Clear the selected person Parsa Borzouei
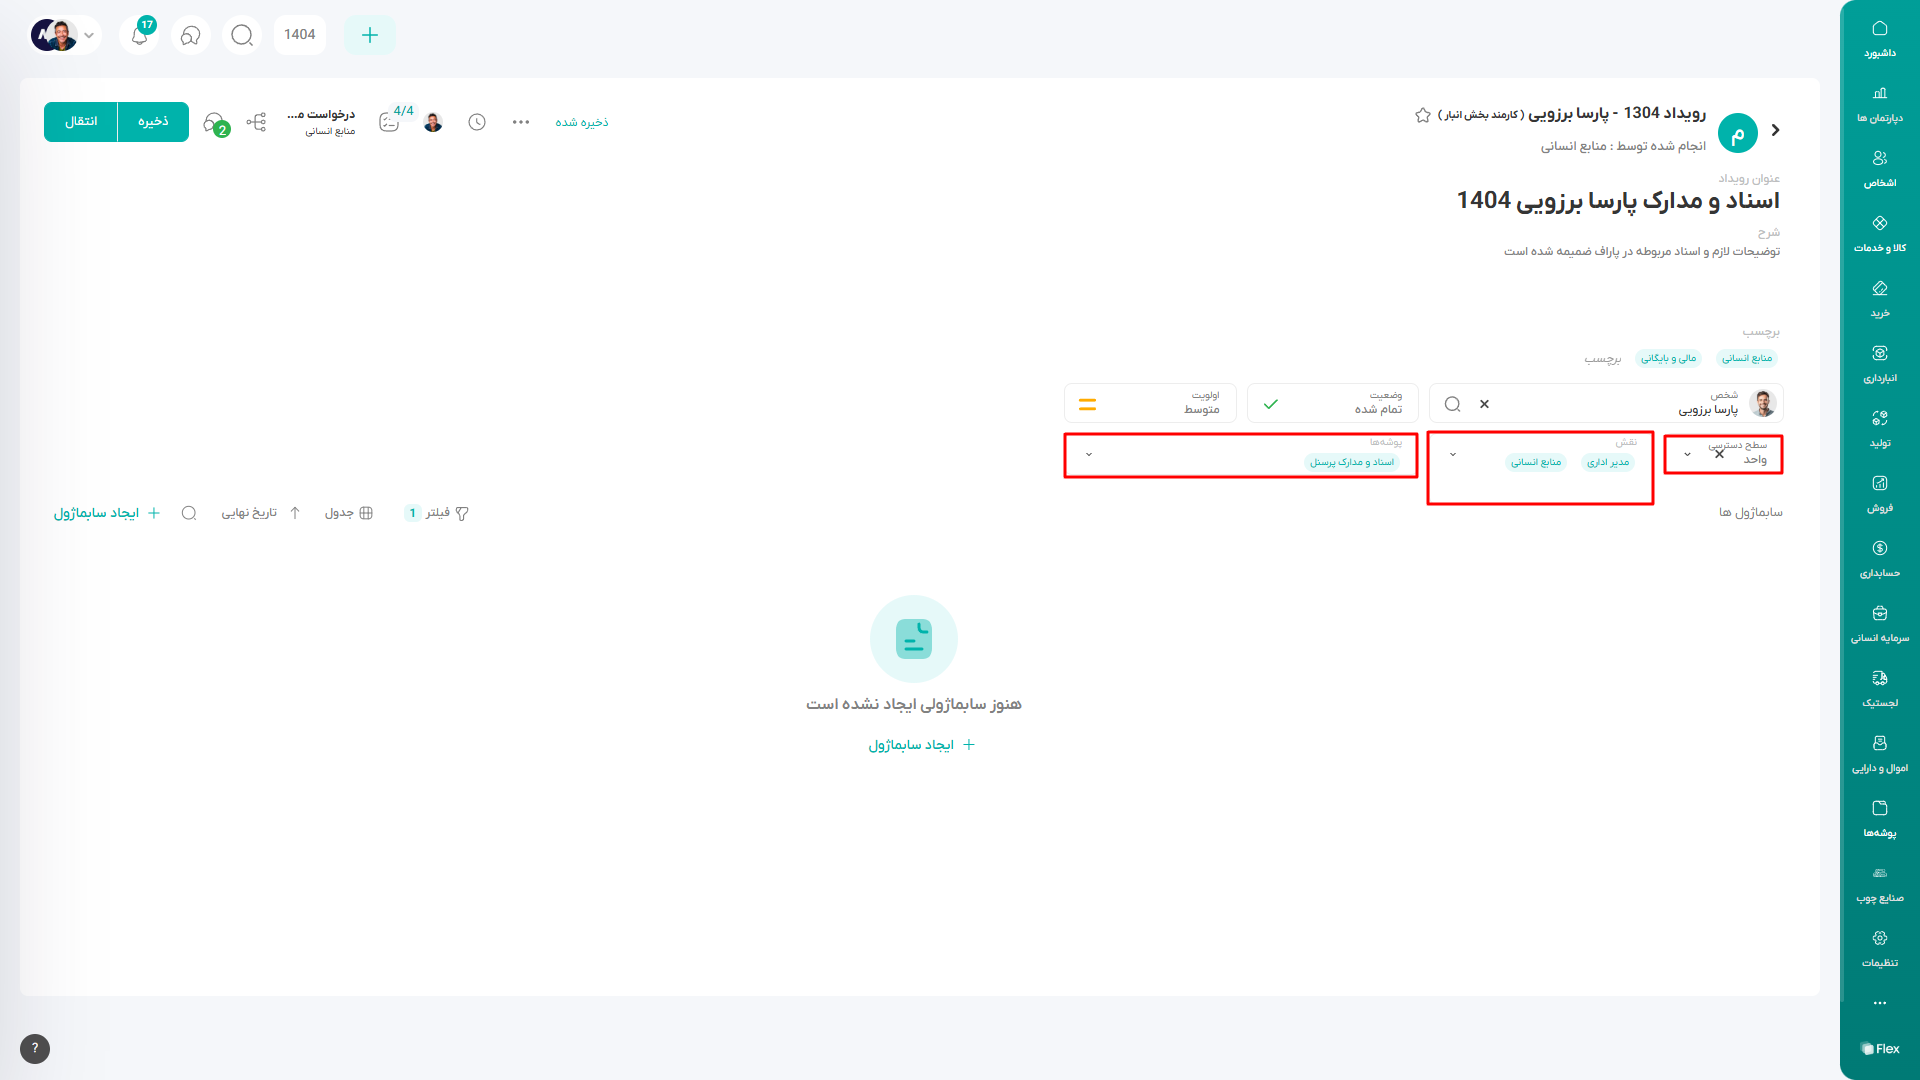 pyautogui.click(x=1484, y=404)
